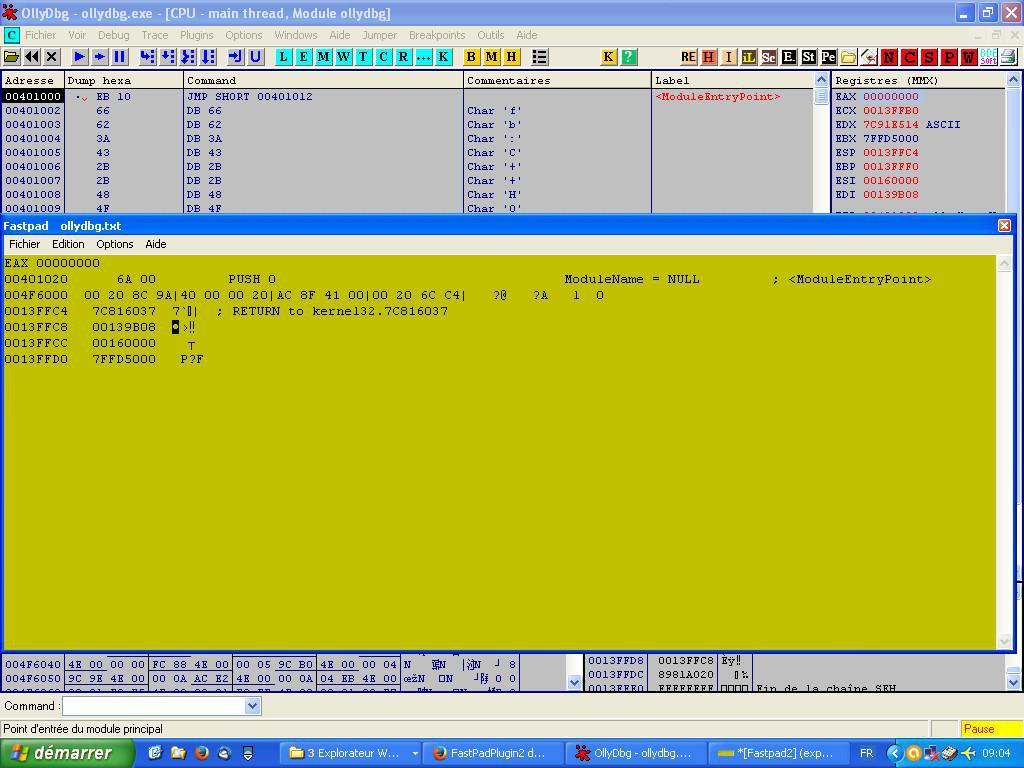Viewport: 1024px width, 768px height.
Task: Open the Breakpoints window via yellow B icon
Action: click(x=471, y=57)
